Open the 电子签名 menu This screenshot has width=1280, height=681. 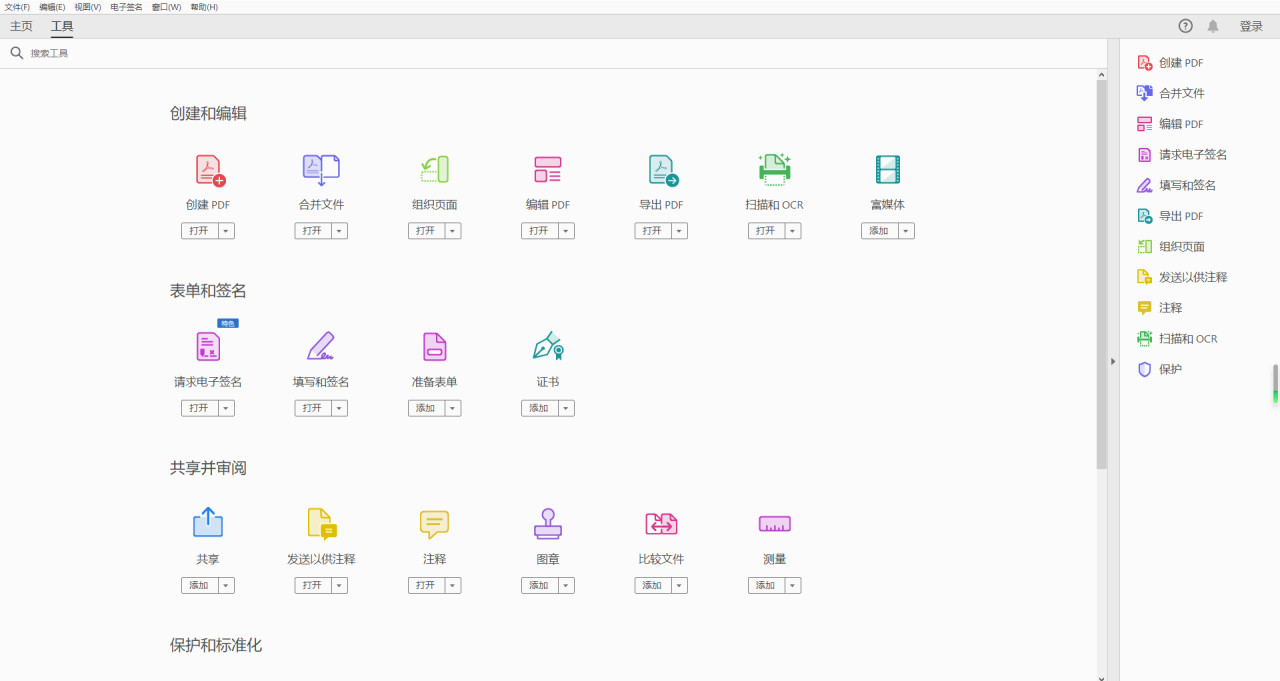pos(126,7)
